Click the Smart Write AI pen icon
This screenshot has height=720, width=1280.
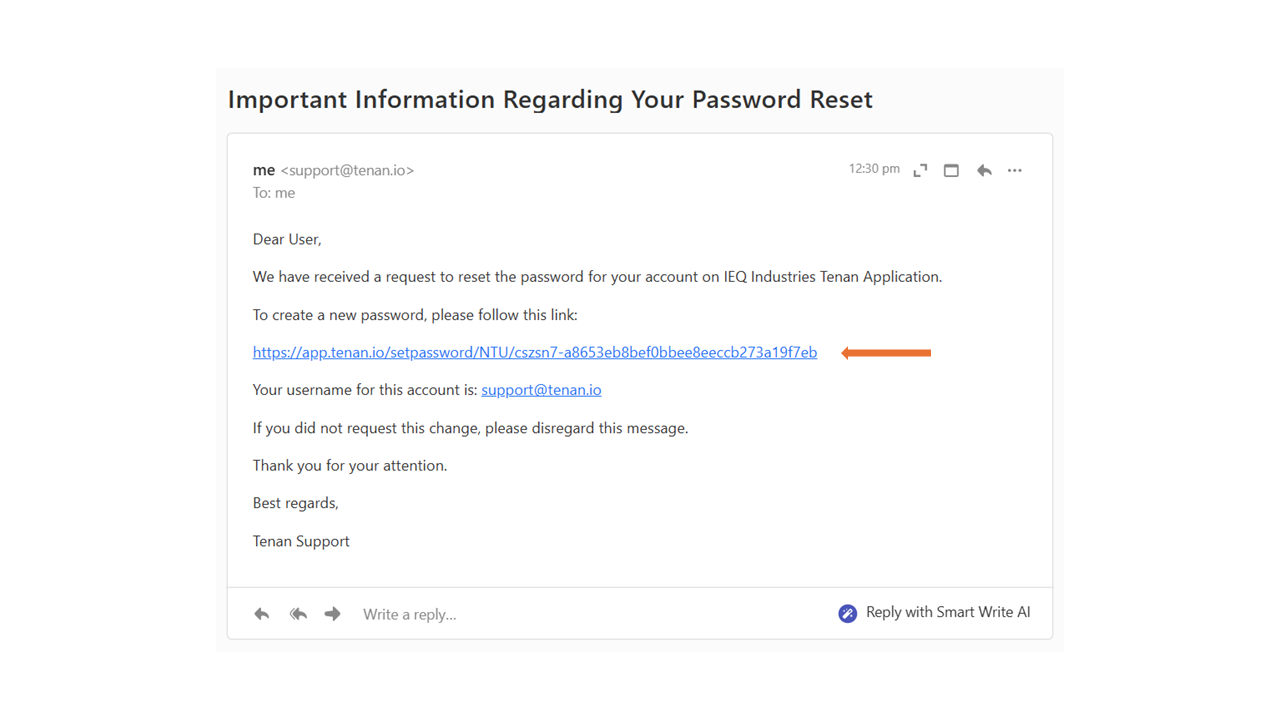(x=847, y=613)
